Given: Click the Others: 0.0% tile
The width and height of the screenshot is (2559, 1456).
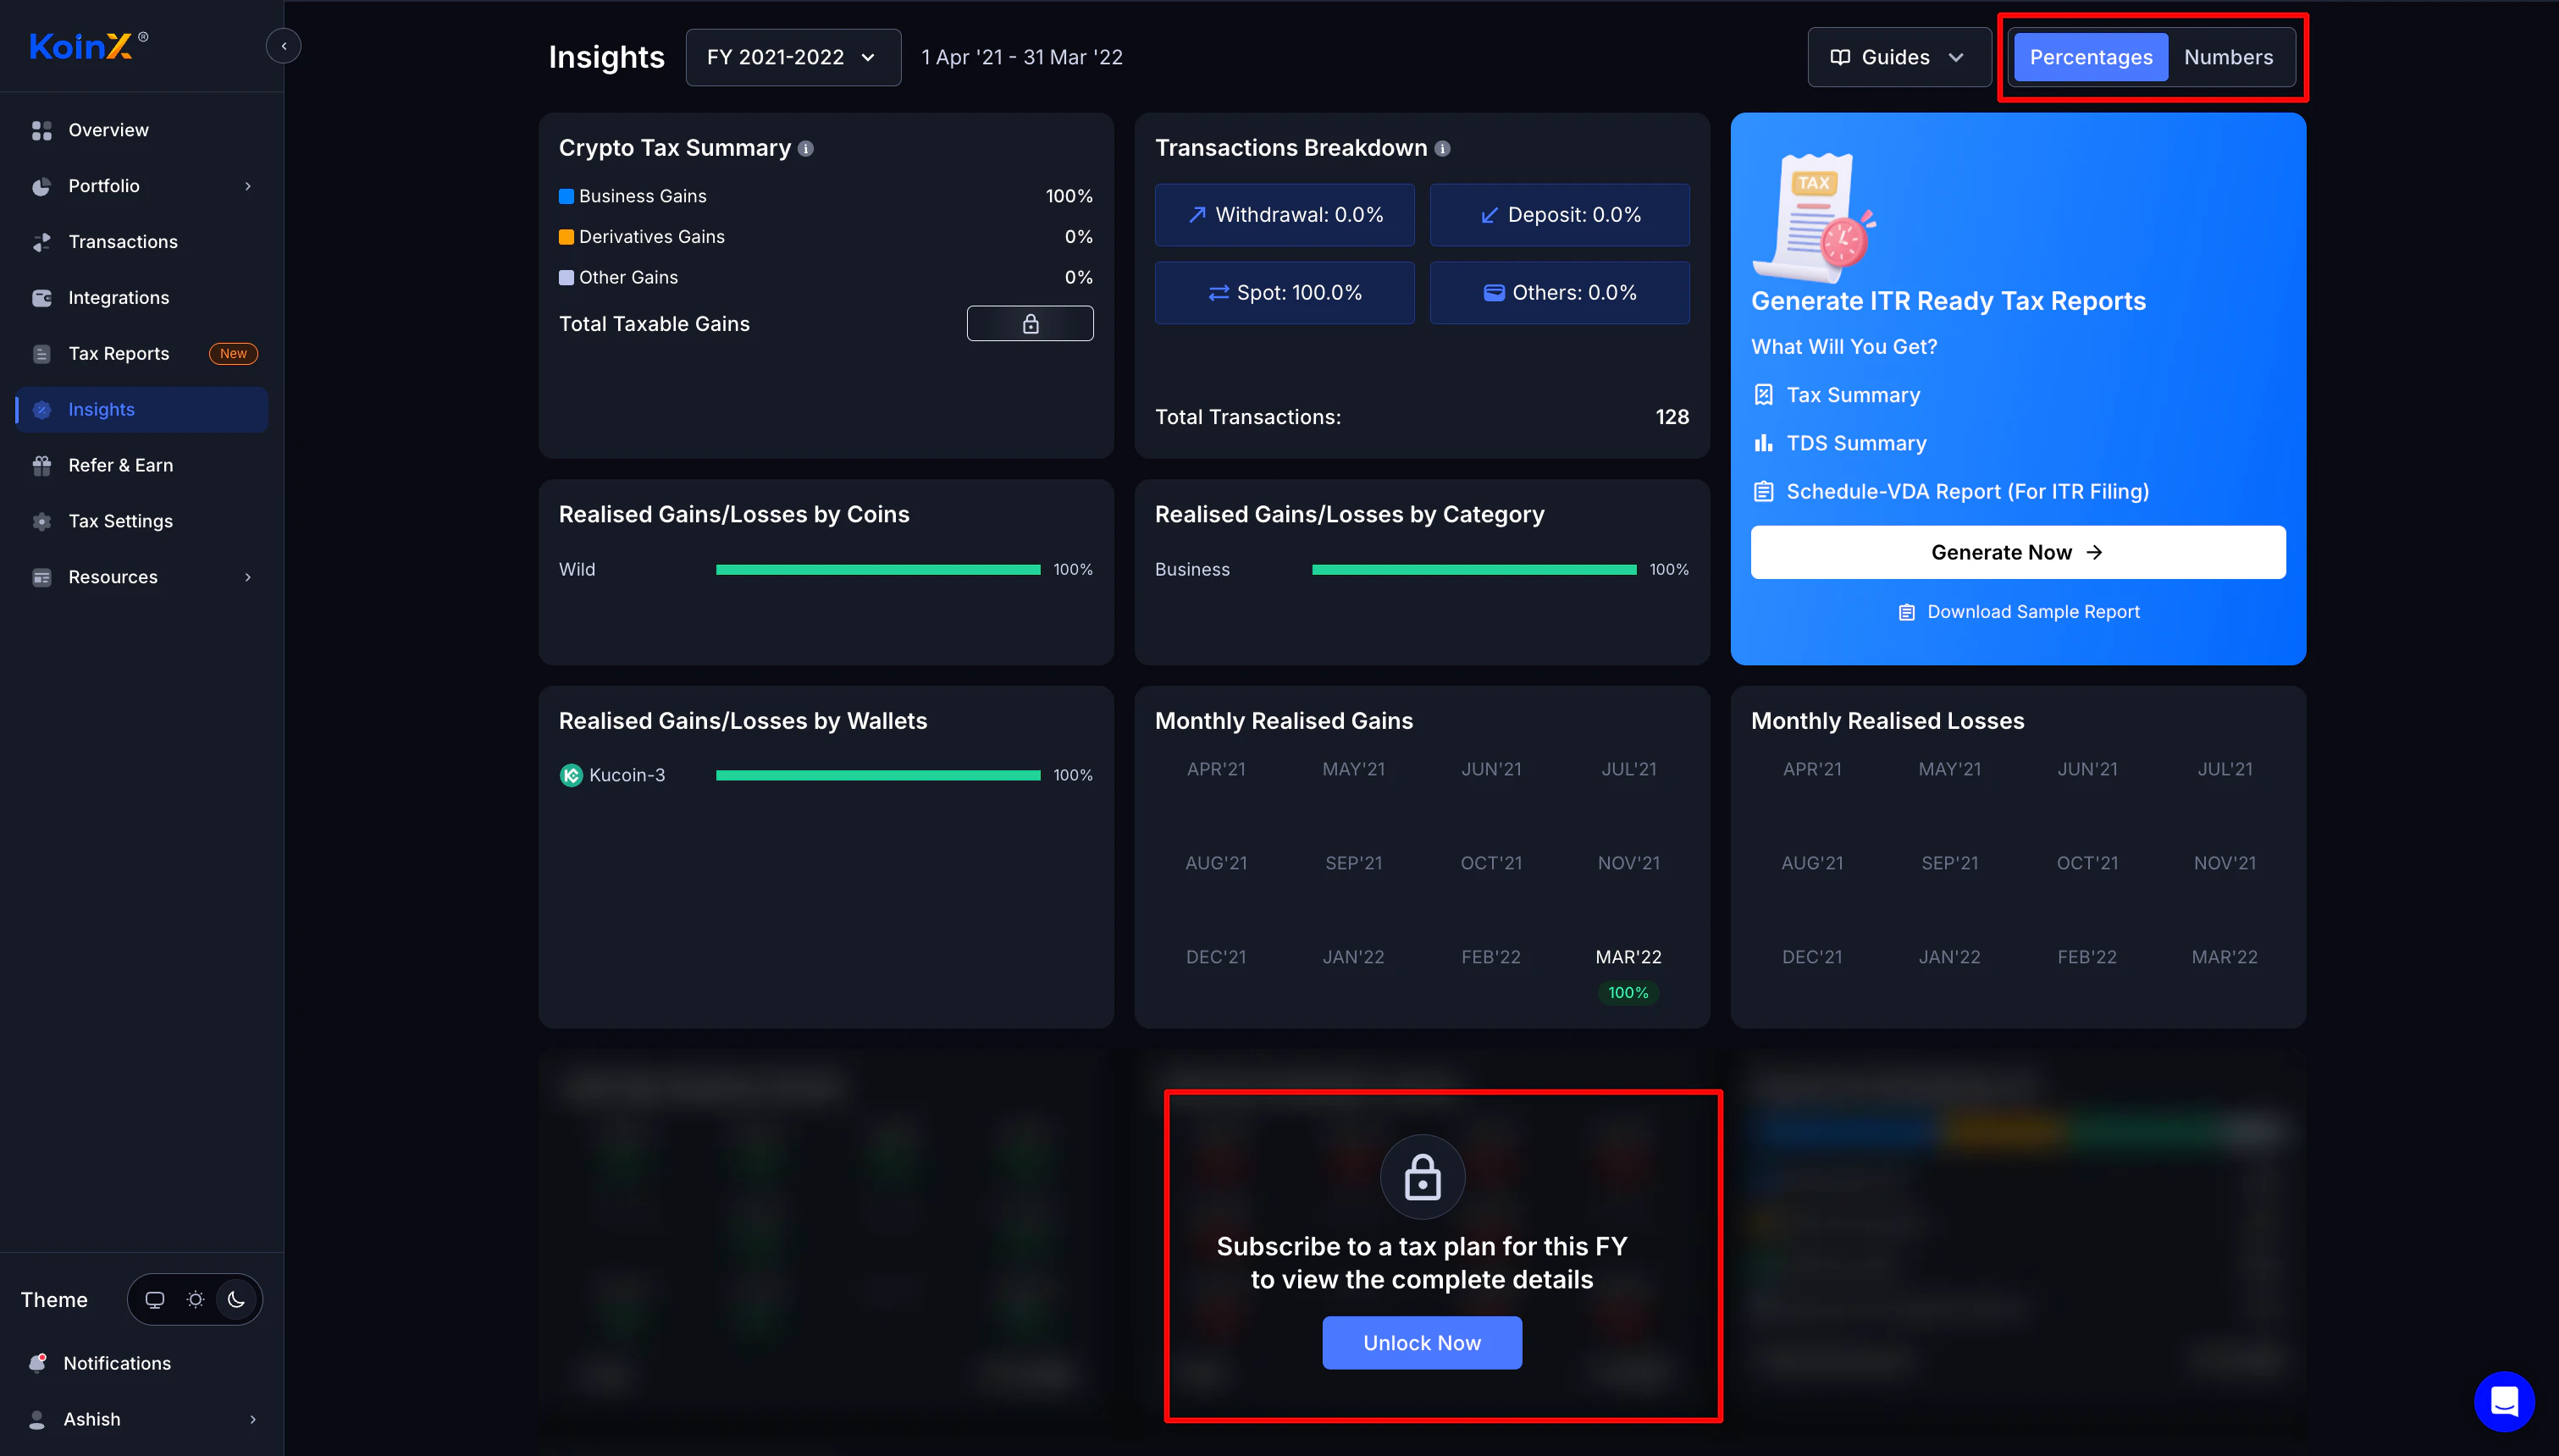Looking at the screenshot, I should 1559,293.
